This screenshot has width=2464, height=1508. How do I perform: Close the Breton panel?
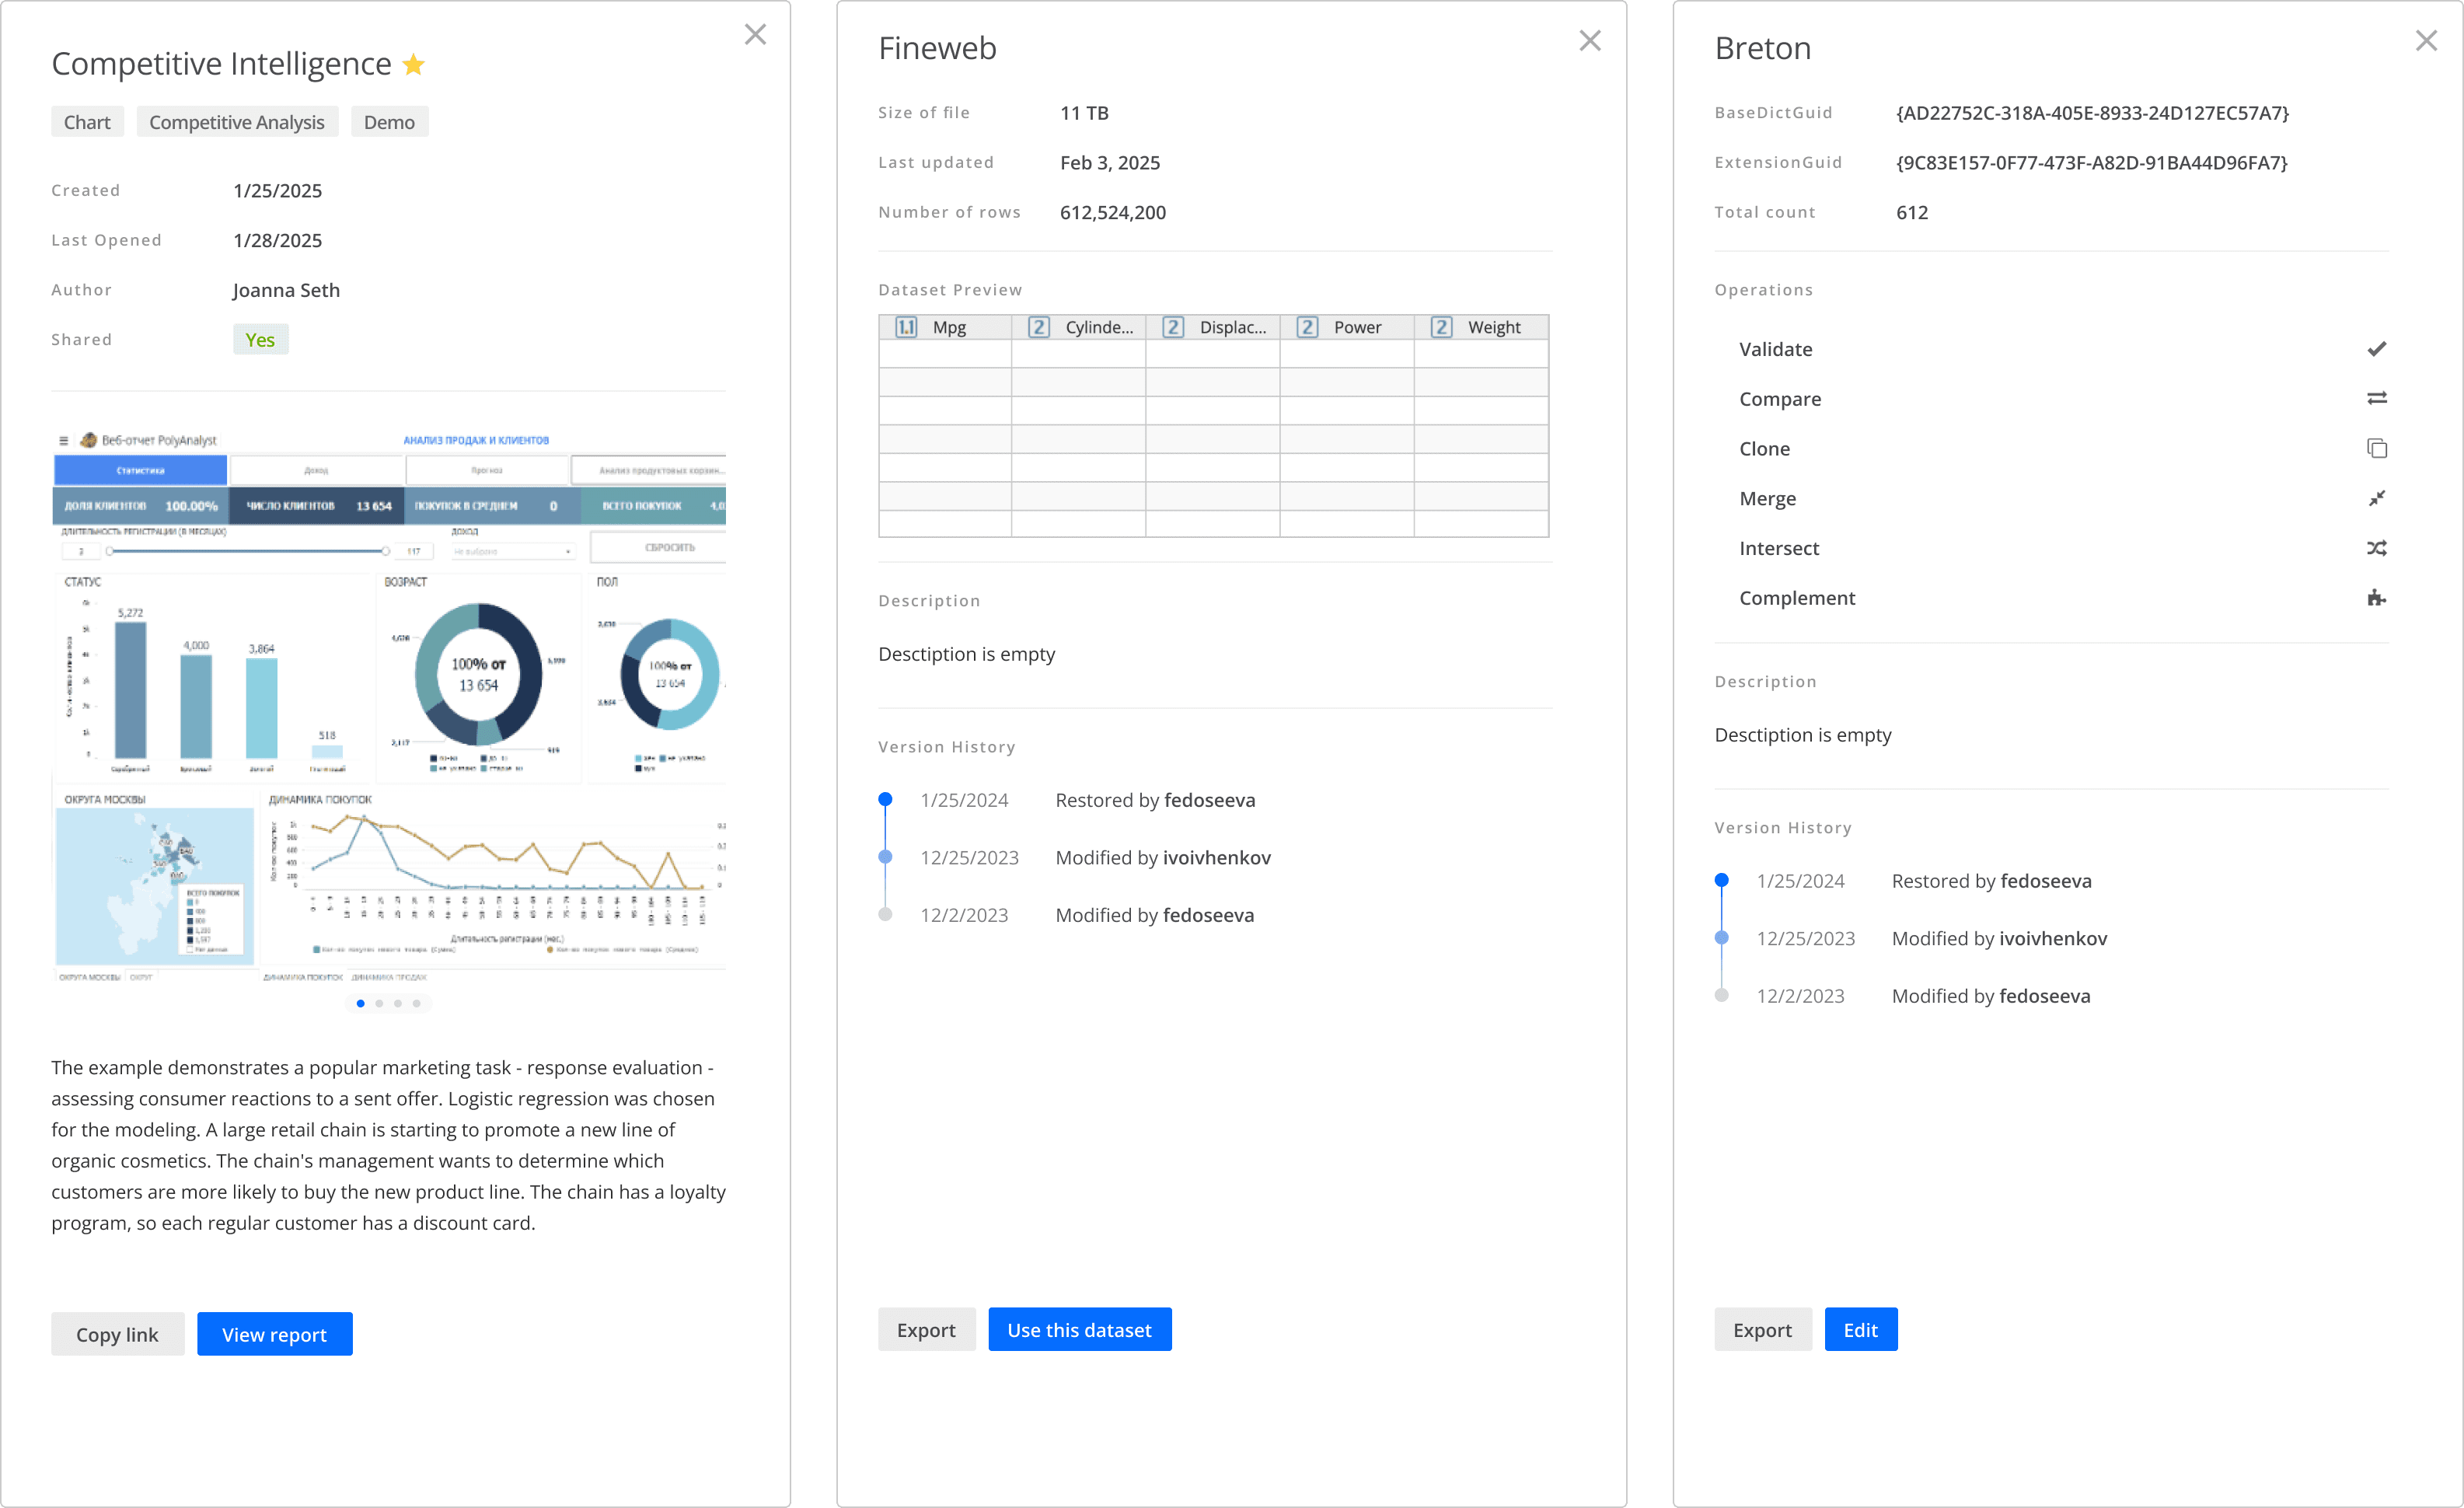(x=2426, y=41)
